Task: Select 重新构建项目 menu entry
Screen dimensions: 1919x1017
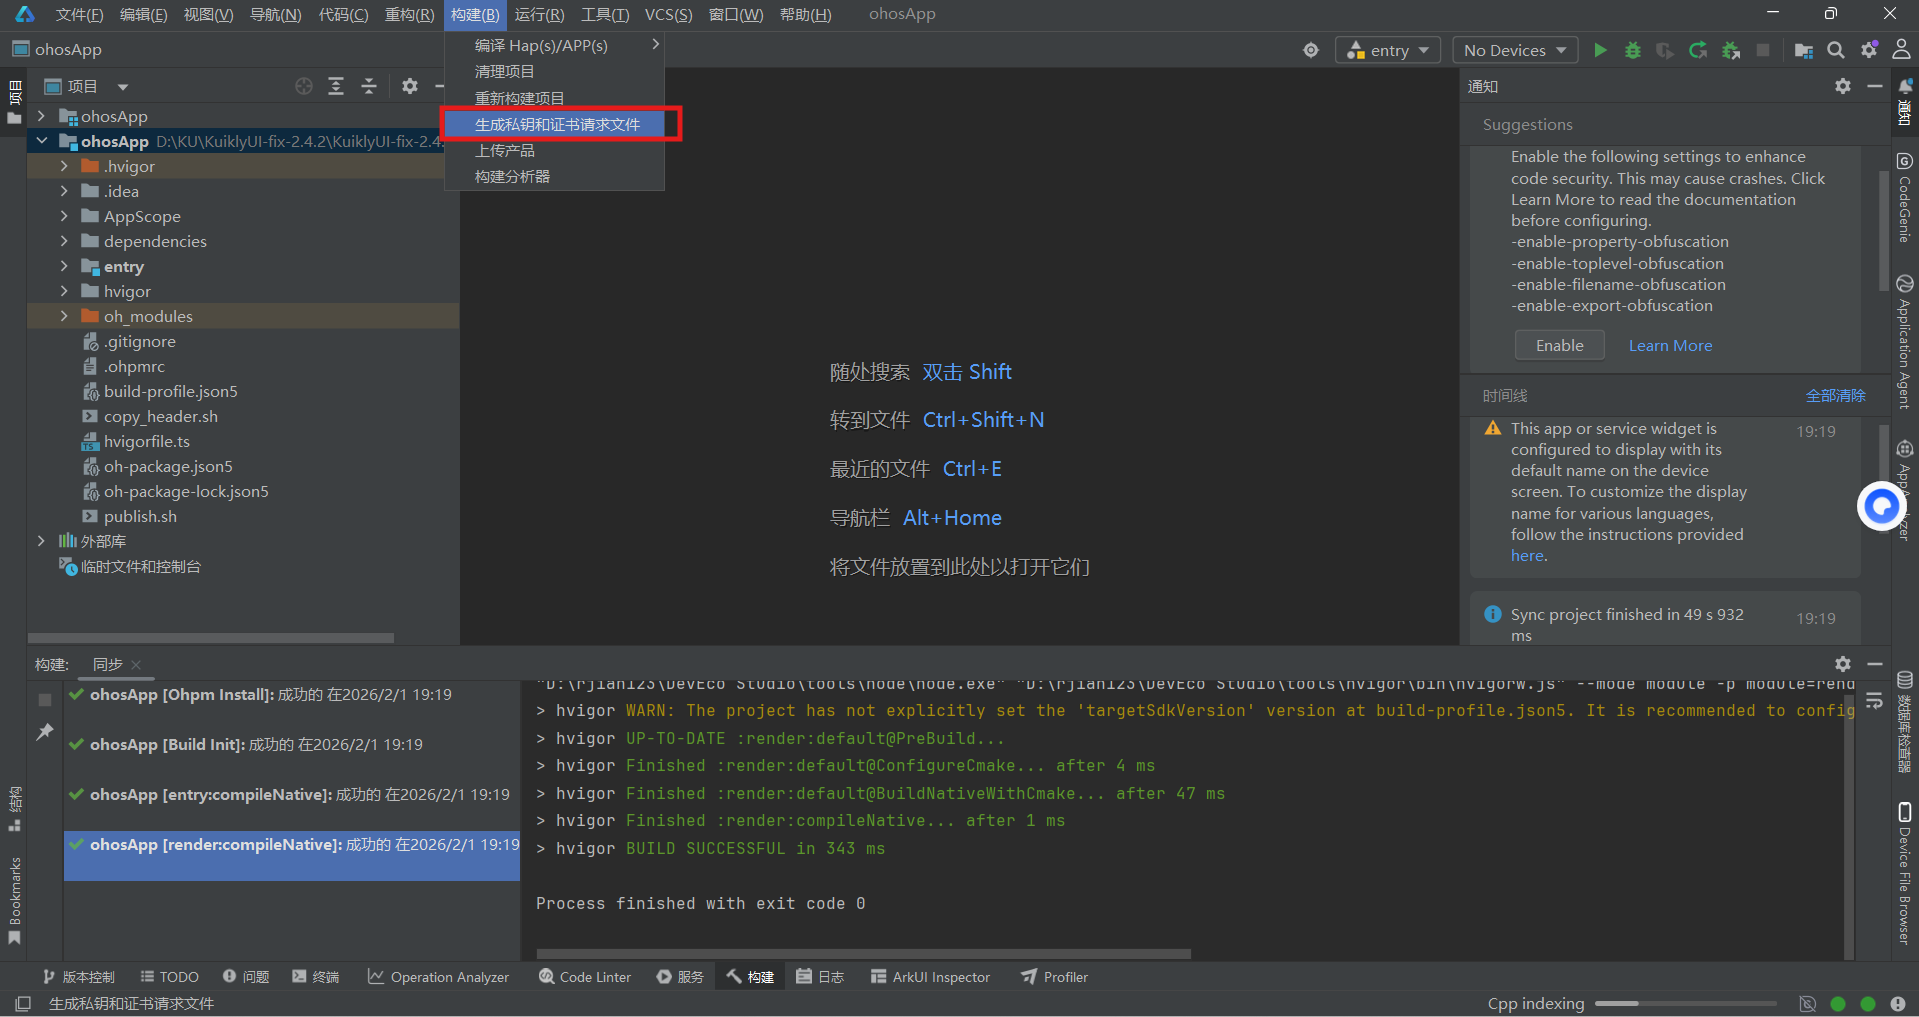Action: tap(555, 98)
